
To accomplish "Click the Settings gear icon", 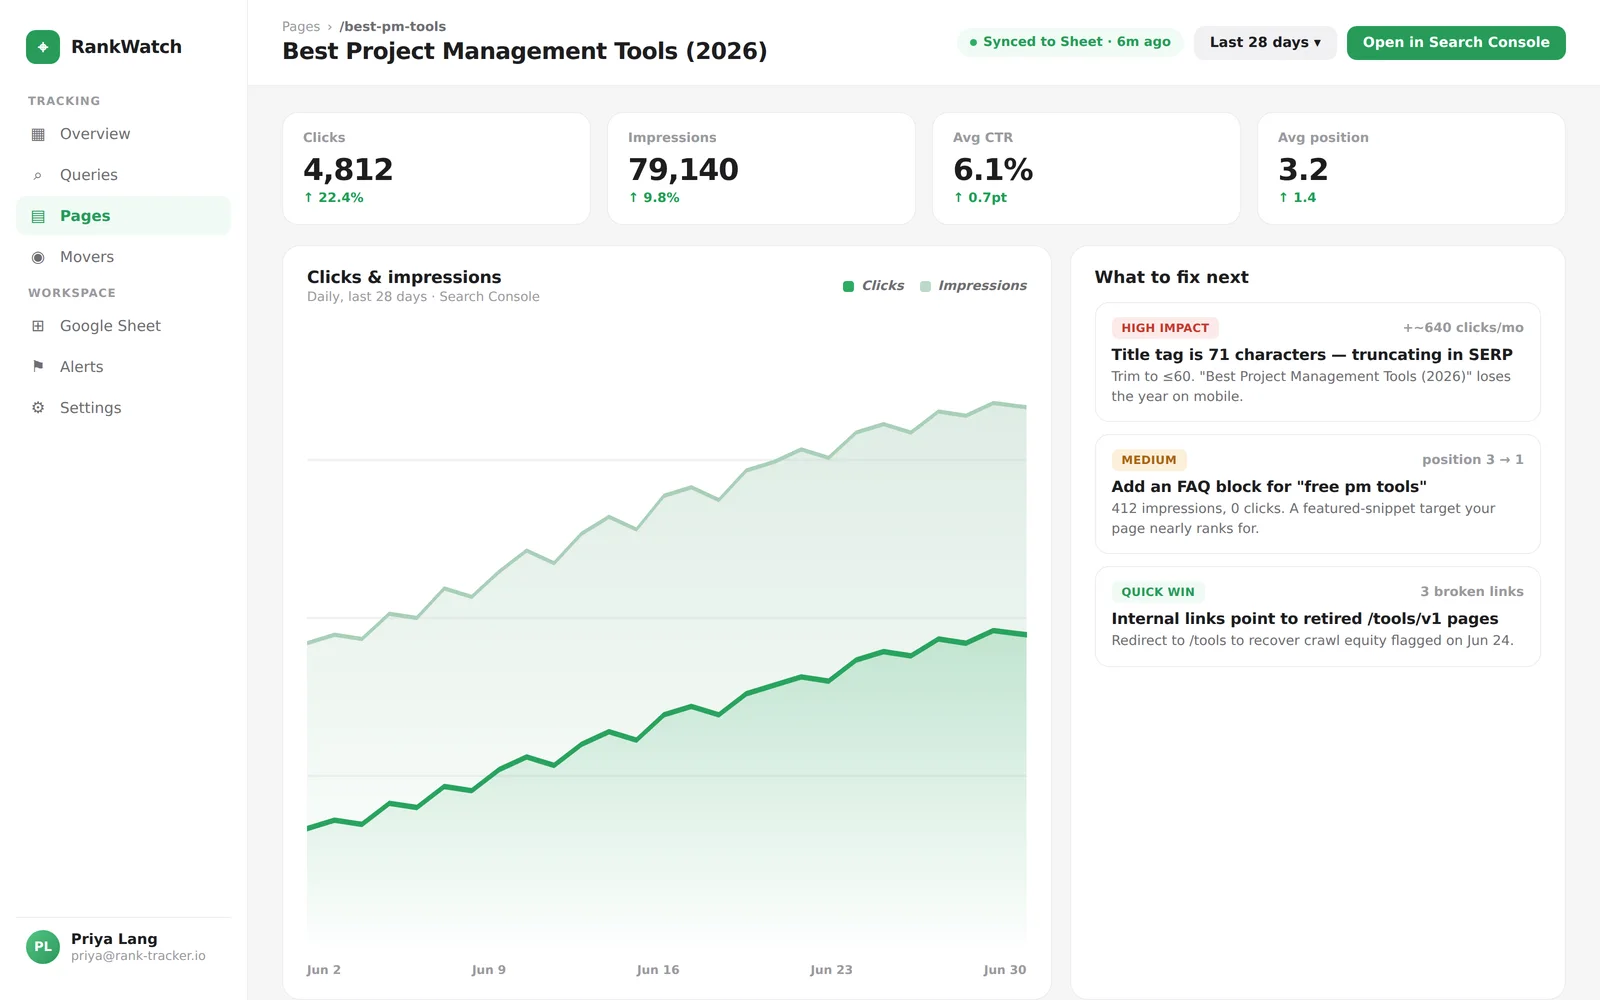I will click(x=38, y=408).
